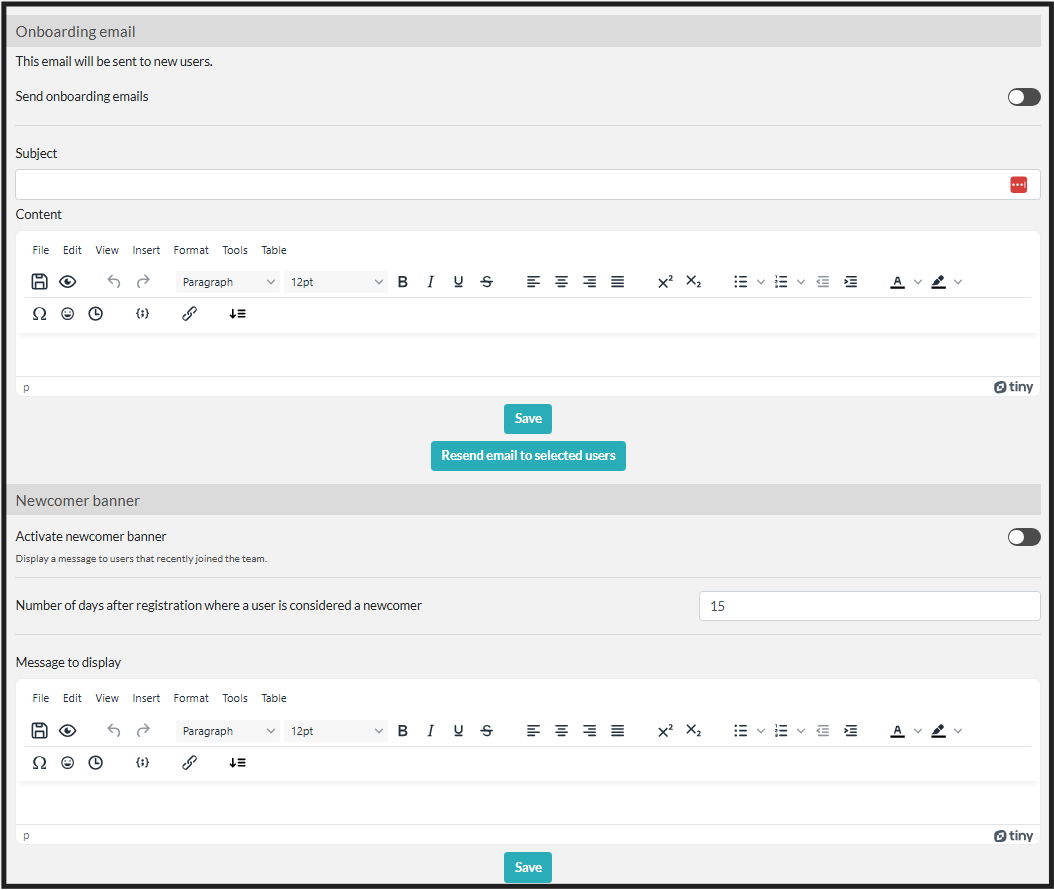Click the onboarding email Subject field

click(x=510, y=184)
